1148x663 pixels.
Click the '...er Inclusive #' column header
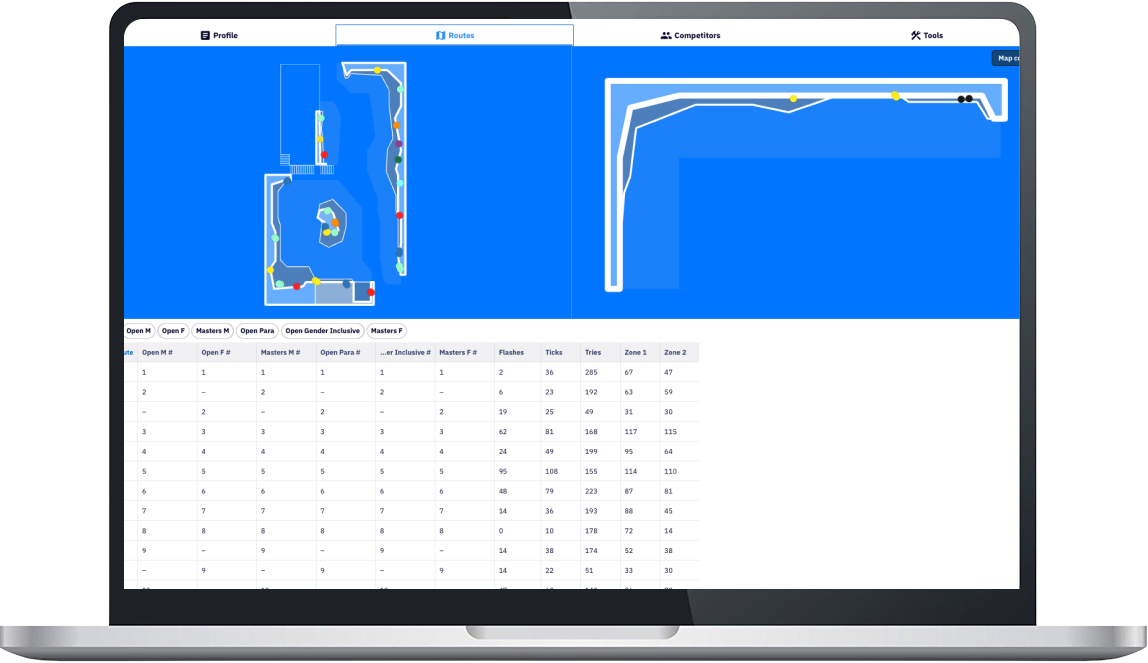pos(405,353)
